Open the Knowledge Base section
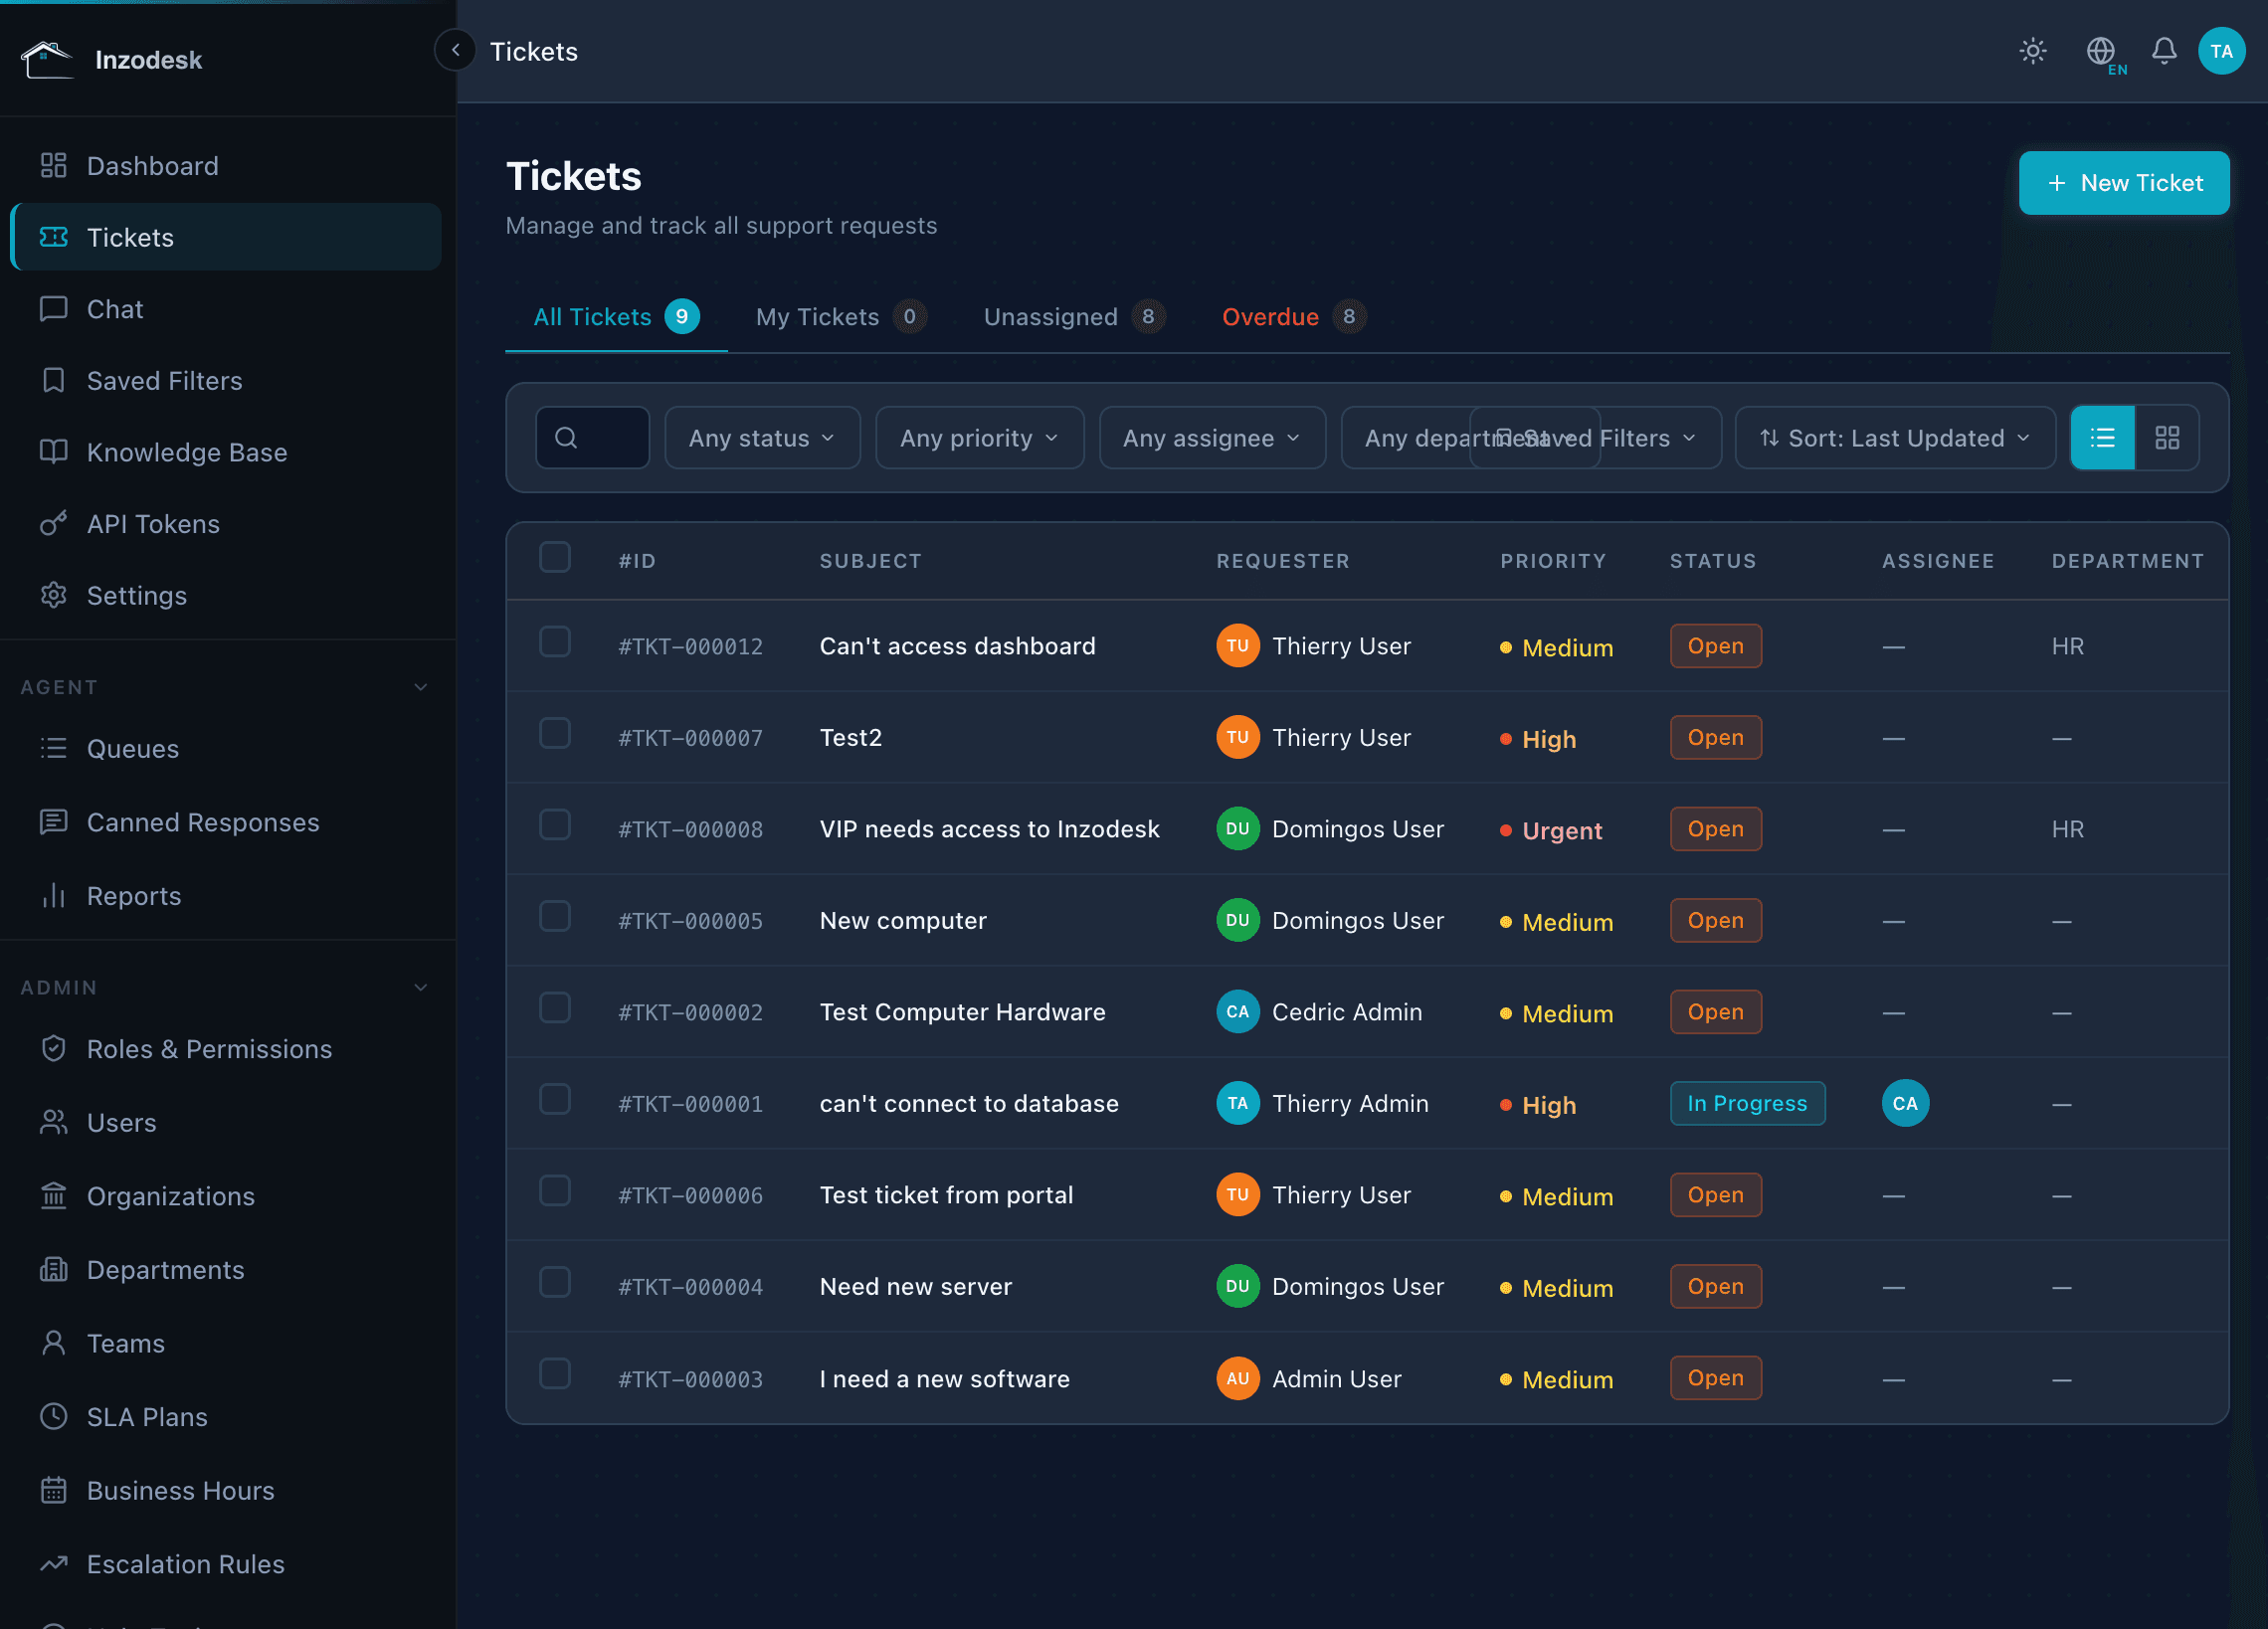The width and height of the screenshot is (2268, 1629). (x=185, y=452)
